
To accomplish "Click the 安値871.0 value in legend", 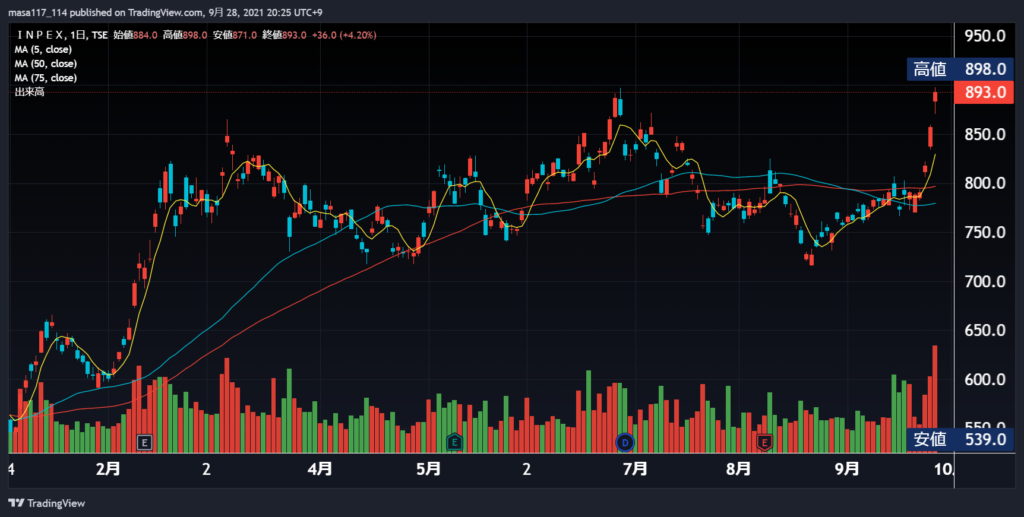I will [234, 35].
